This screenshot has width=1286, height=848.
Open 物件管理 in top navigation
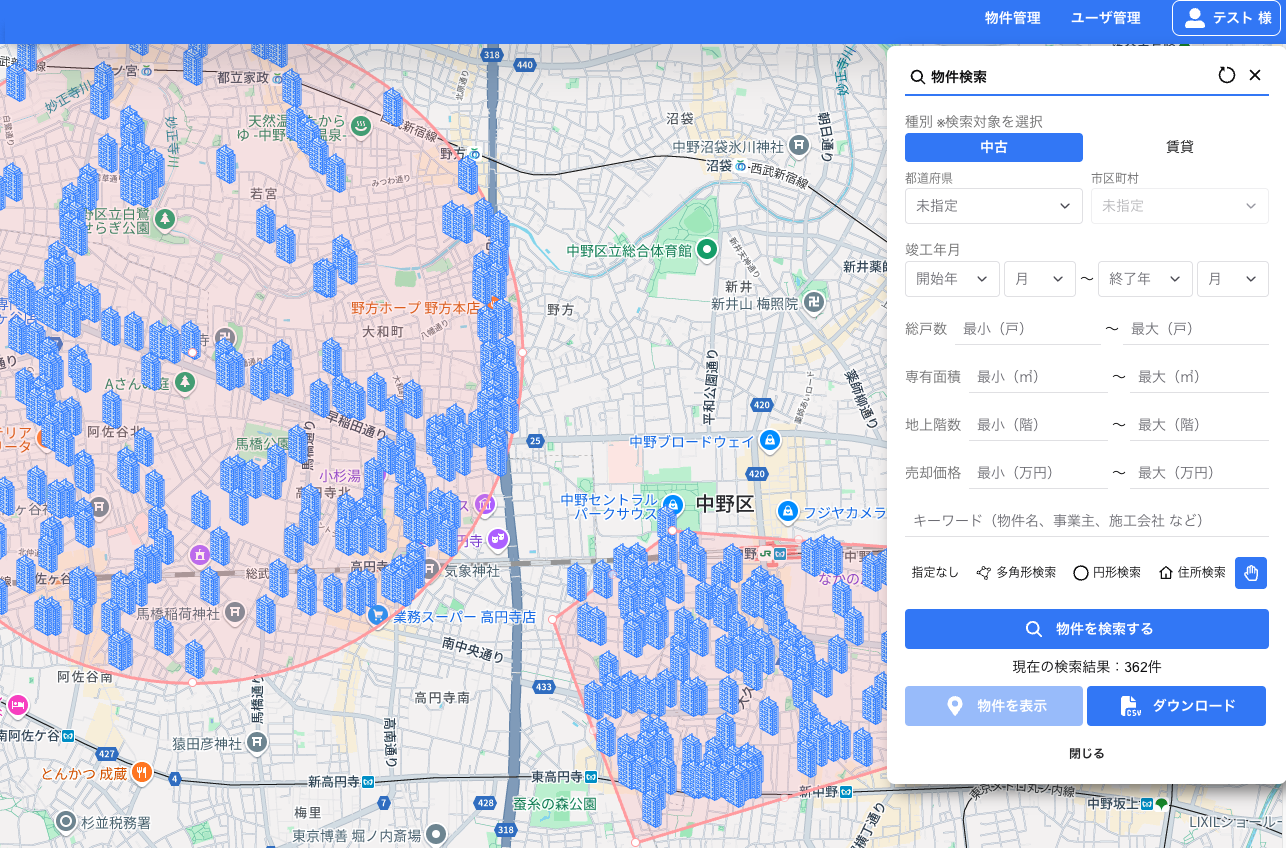click(x=1012, y=18)
